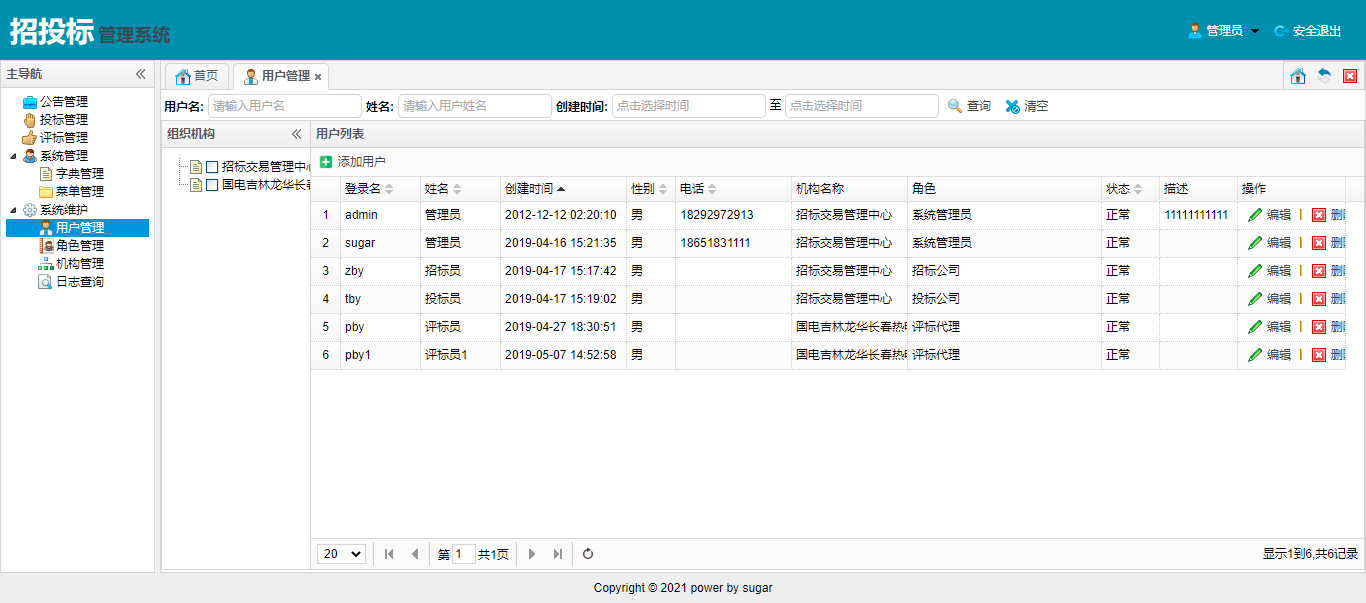
Task: Open the 管理员 account dropdown menu
Action: pyautogui.click(x=1224, y=31)
